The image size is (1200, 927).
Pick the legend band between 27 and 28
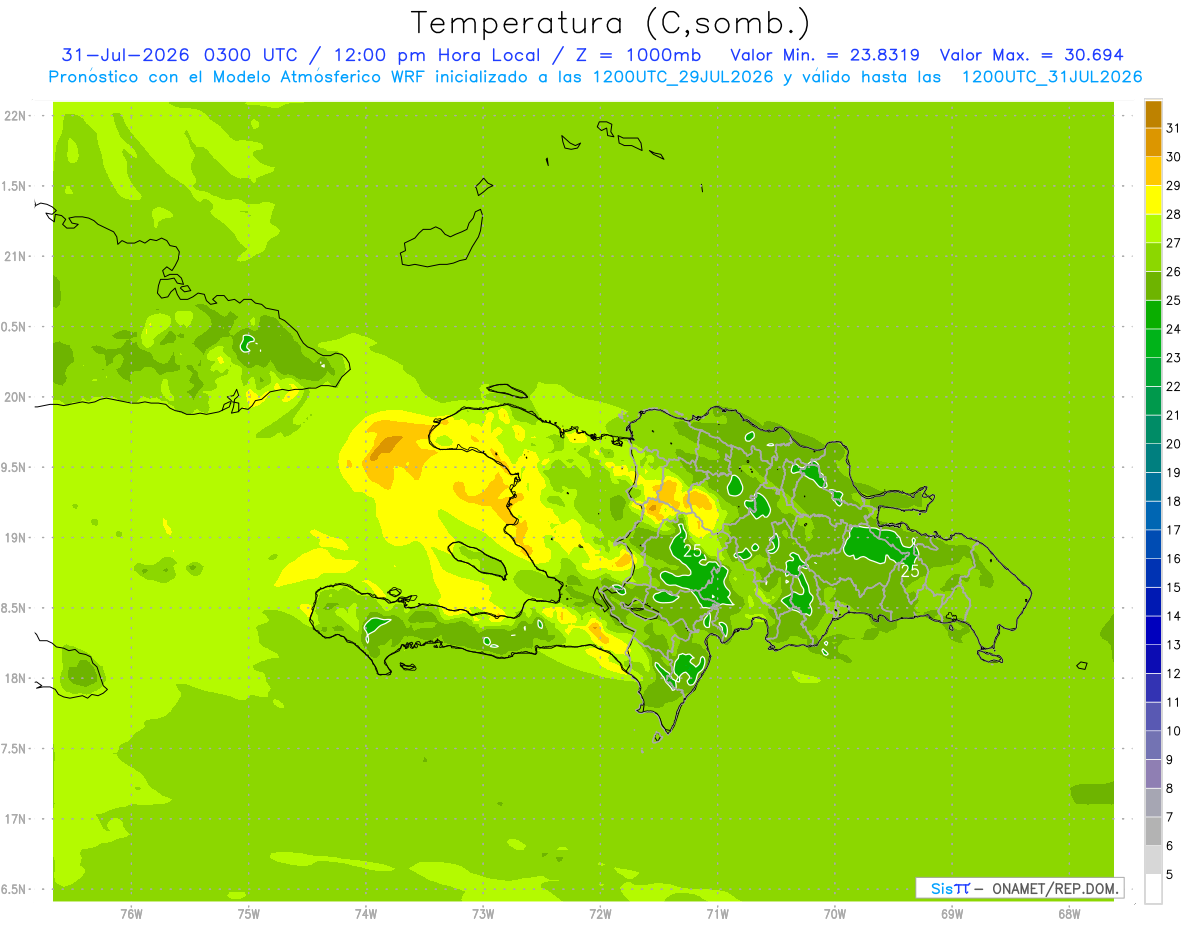[x=1153, y=229]
